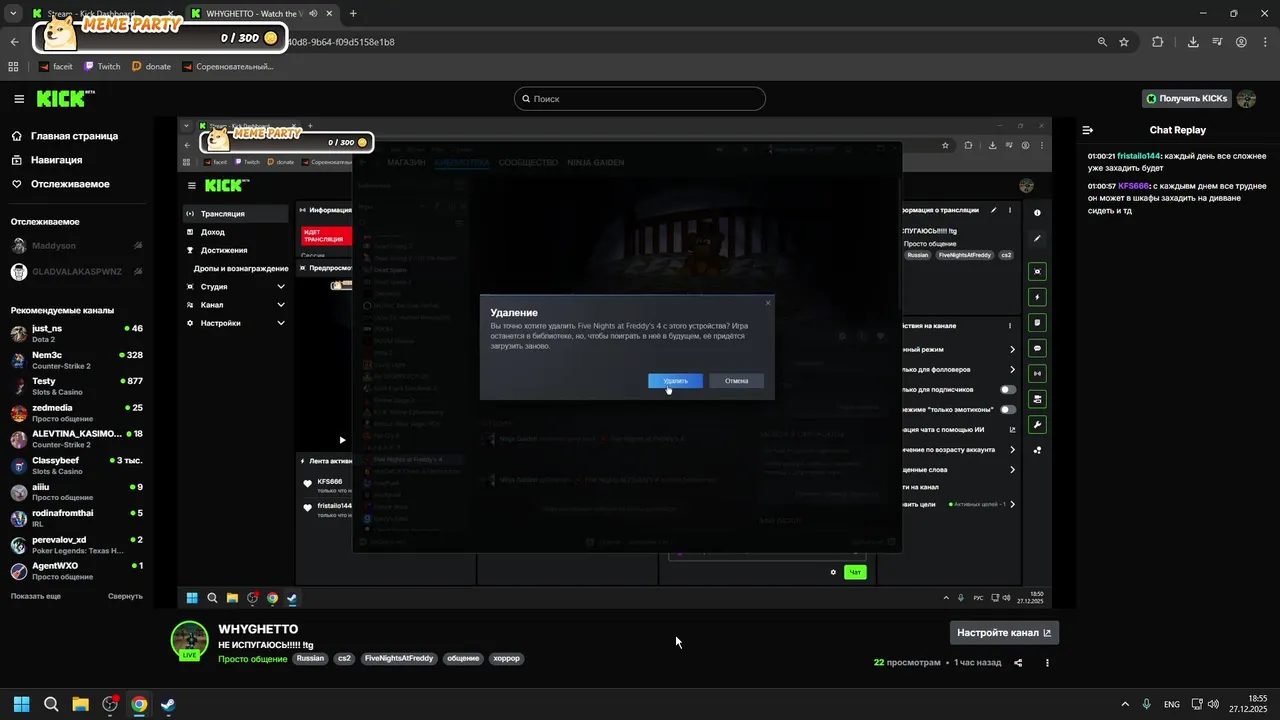Show Chrome downloads
This screenshot has width=1280, height=720.
point(1193,42)
